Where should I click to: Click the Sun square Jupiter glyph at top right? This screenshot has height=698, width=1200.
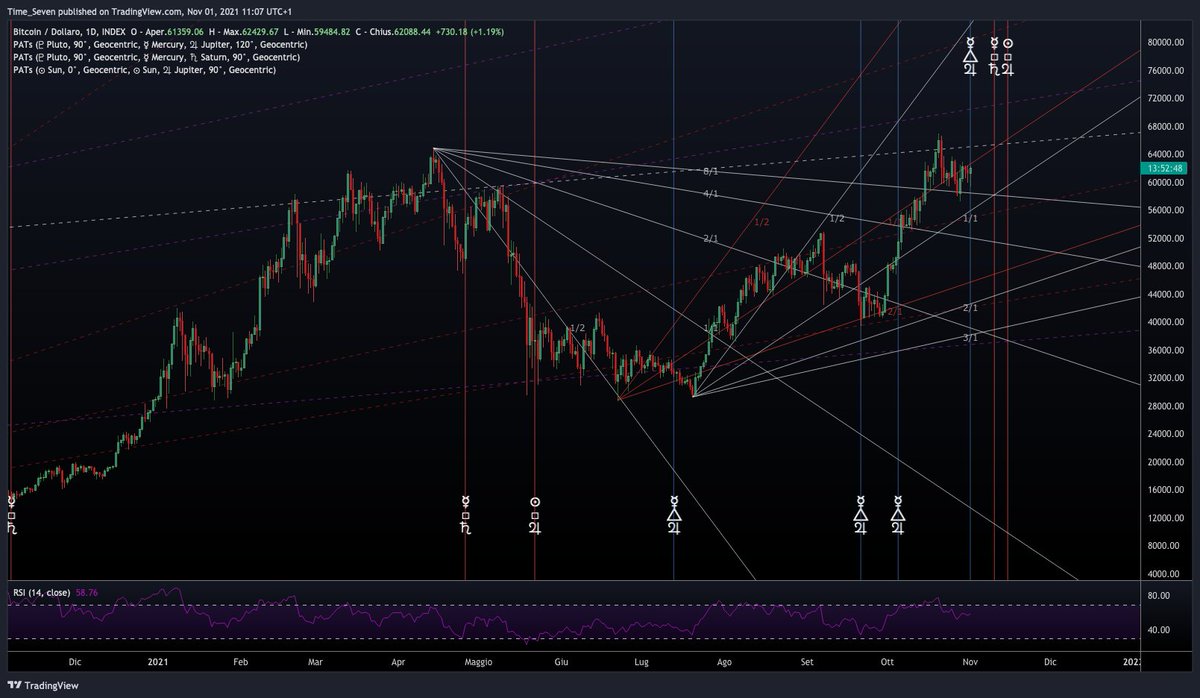pos(1008,58)
